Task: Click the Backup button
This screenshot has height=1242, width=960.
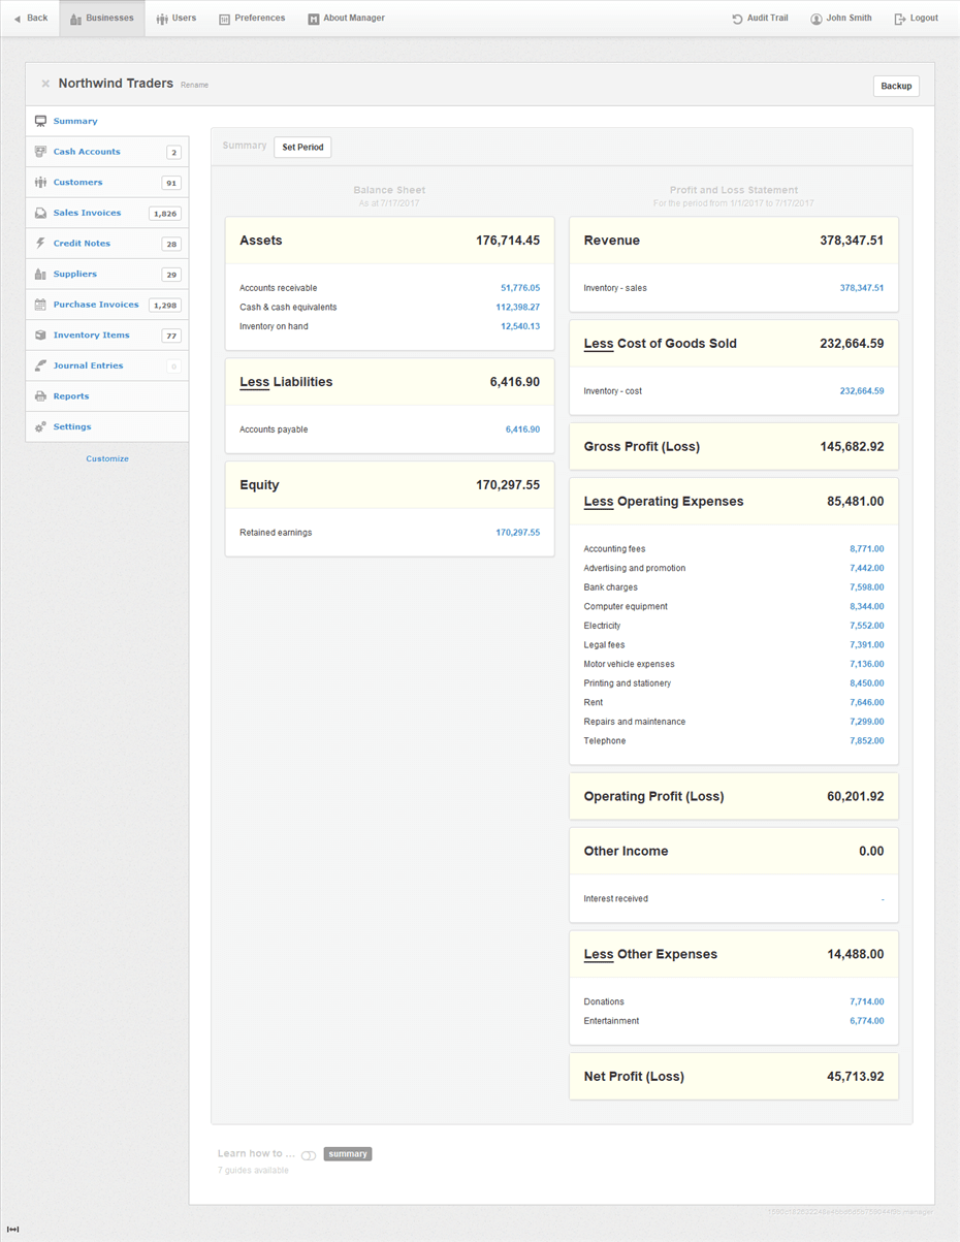Action: tap(896, 86)
